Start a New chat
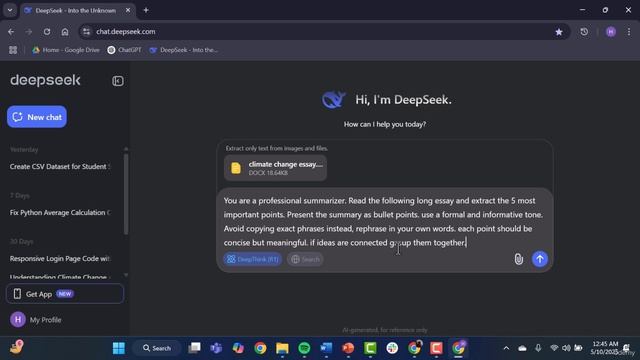The height and width of the screenshot is (360, 640). click(37, 117)
